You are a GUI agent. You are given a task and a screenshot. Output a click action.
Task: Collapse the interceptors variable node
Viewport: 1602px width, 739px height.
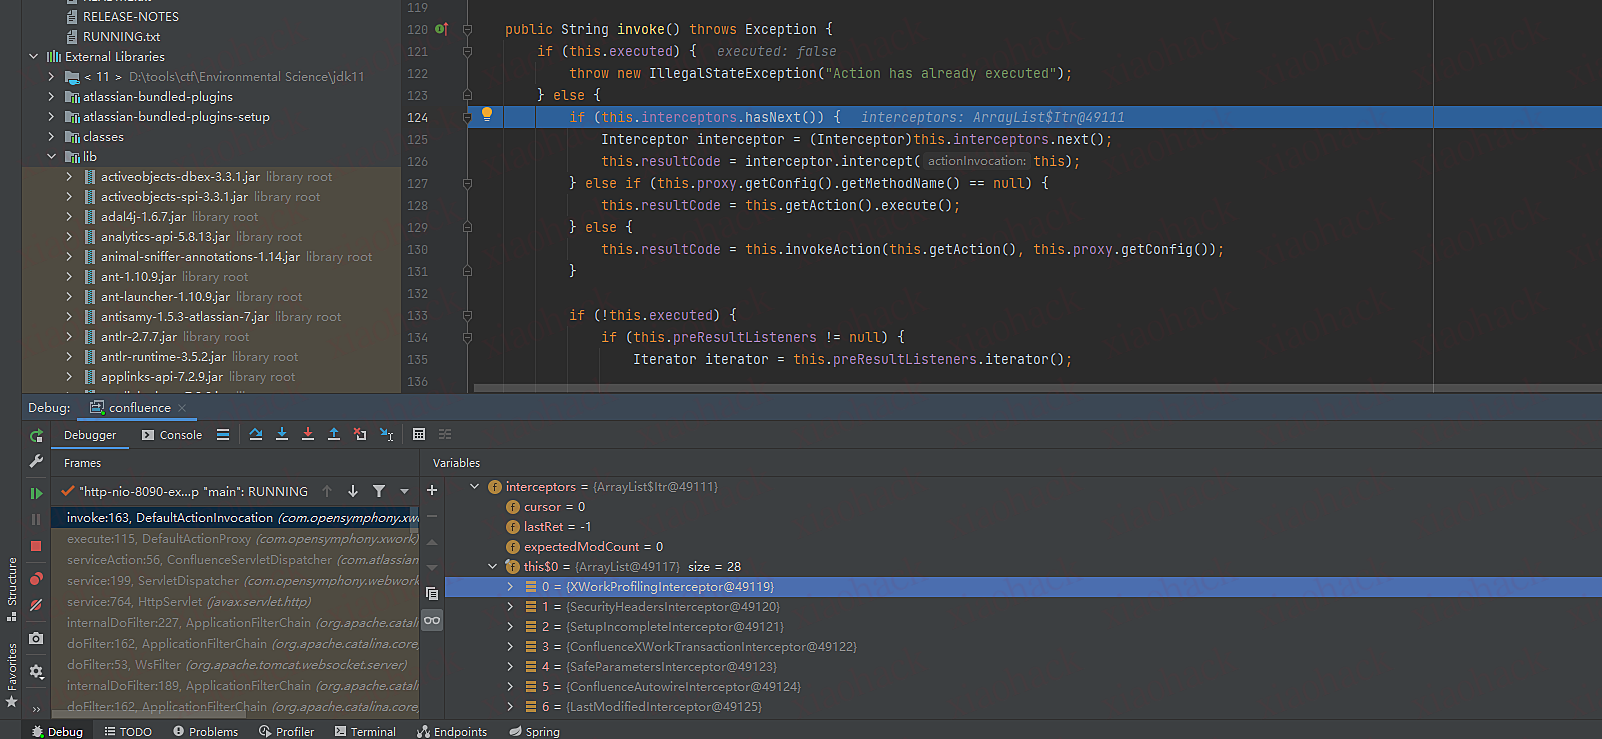(474, 487)
